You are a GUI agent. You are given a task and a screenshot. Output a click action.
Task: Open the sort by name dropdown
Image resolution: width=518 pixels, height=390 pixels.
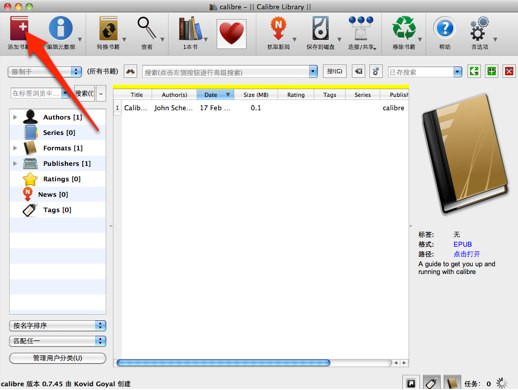pyautogui.click(x=58, y=326)
